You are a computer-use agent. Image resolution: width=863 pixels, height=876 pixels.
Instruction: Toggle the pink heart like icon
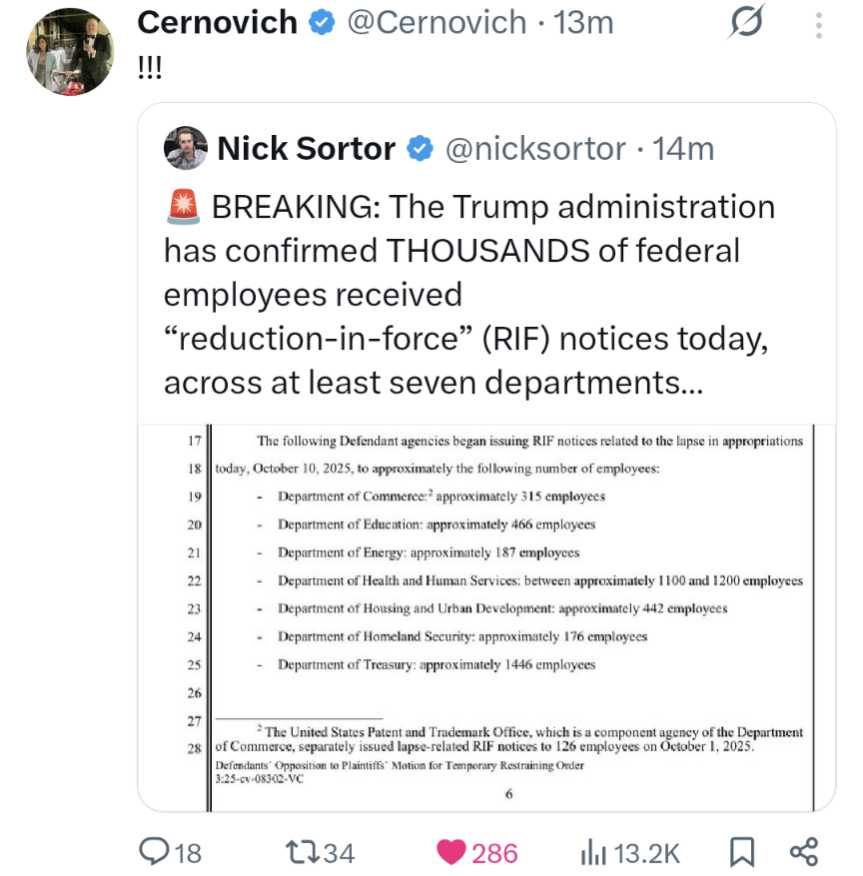click(x=452, y=852)
